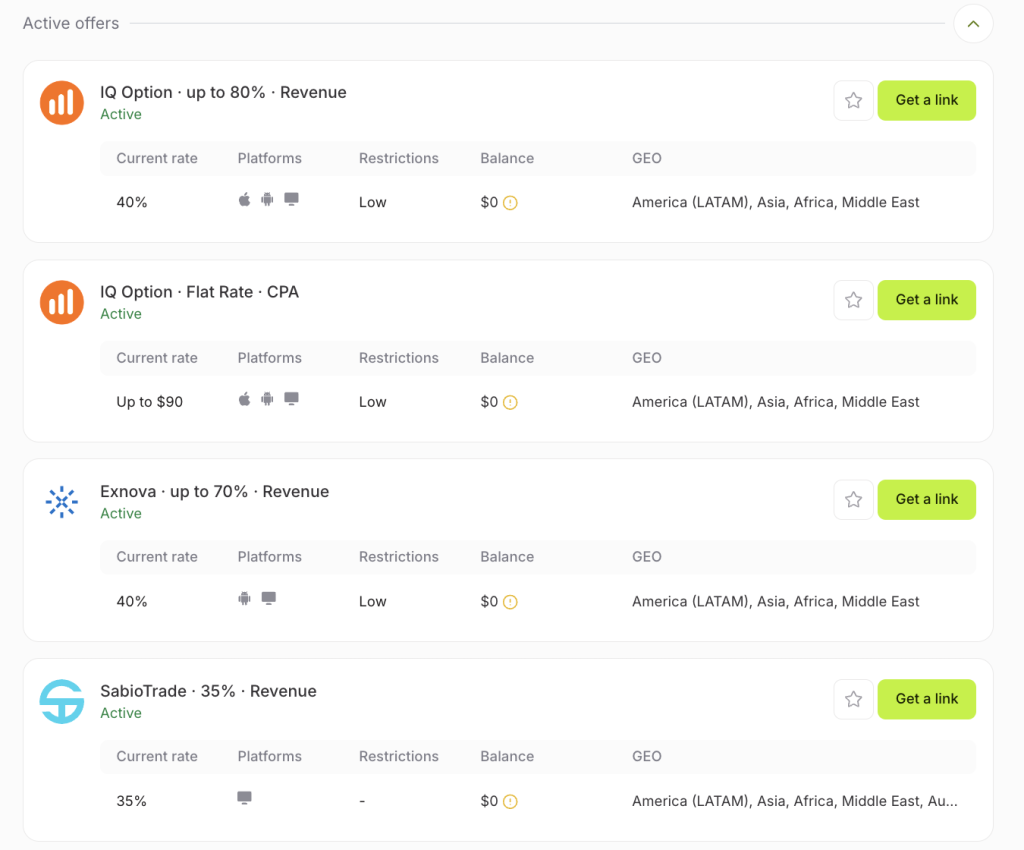The width and height of the screenshot is (1024, 850).
Task: Click Android platform icon in Exnova row
Action: click(x=244, y=598)
